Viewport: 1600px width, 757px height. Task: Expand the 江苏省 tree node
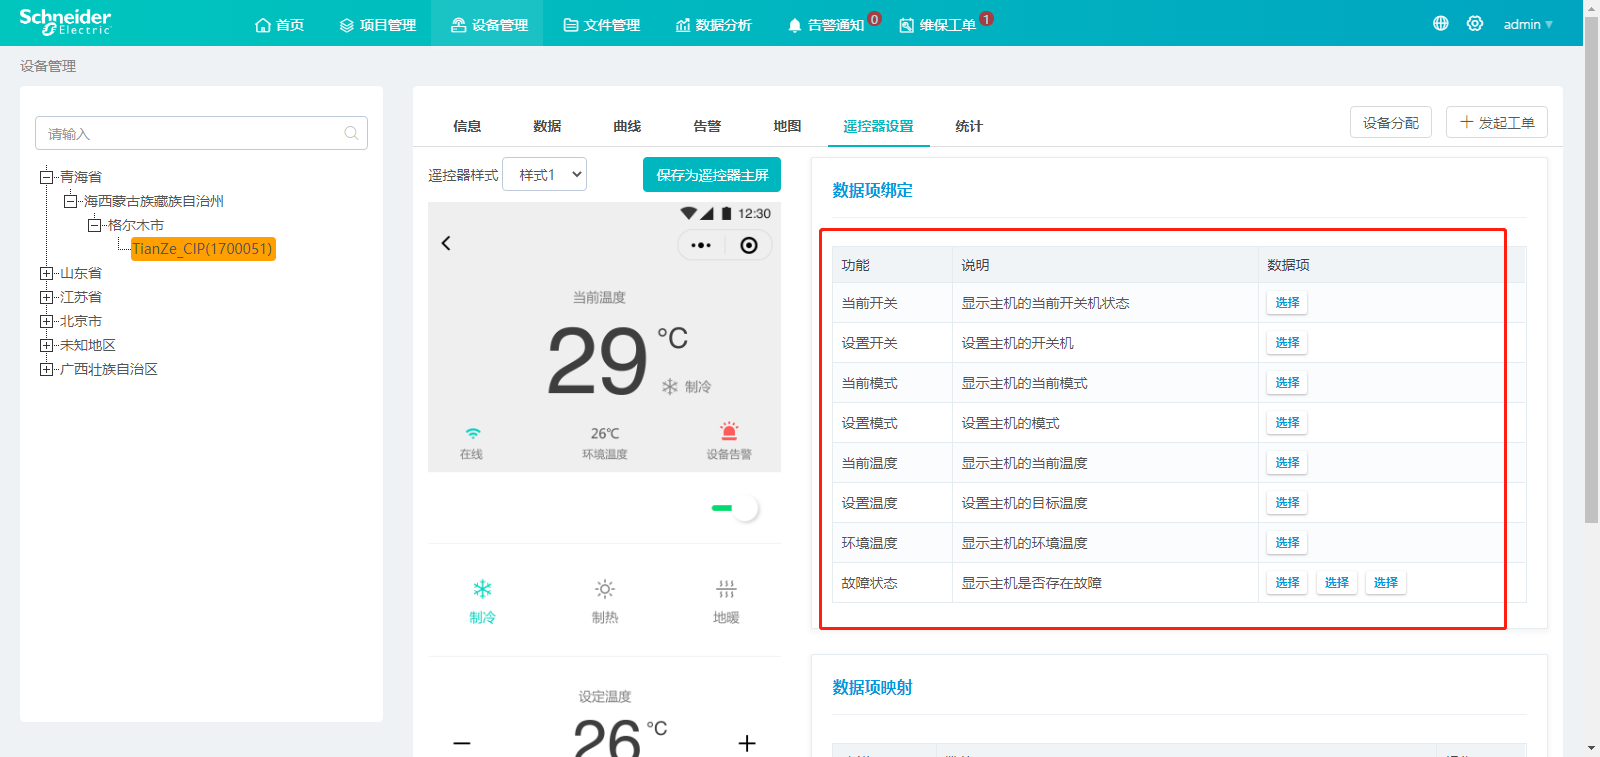point(46,297)
